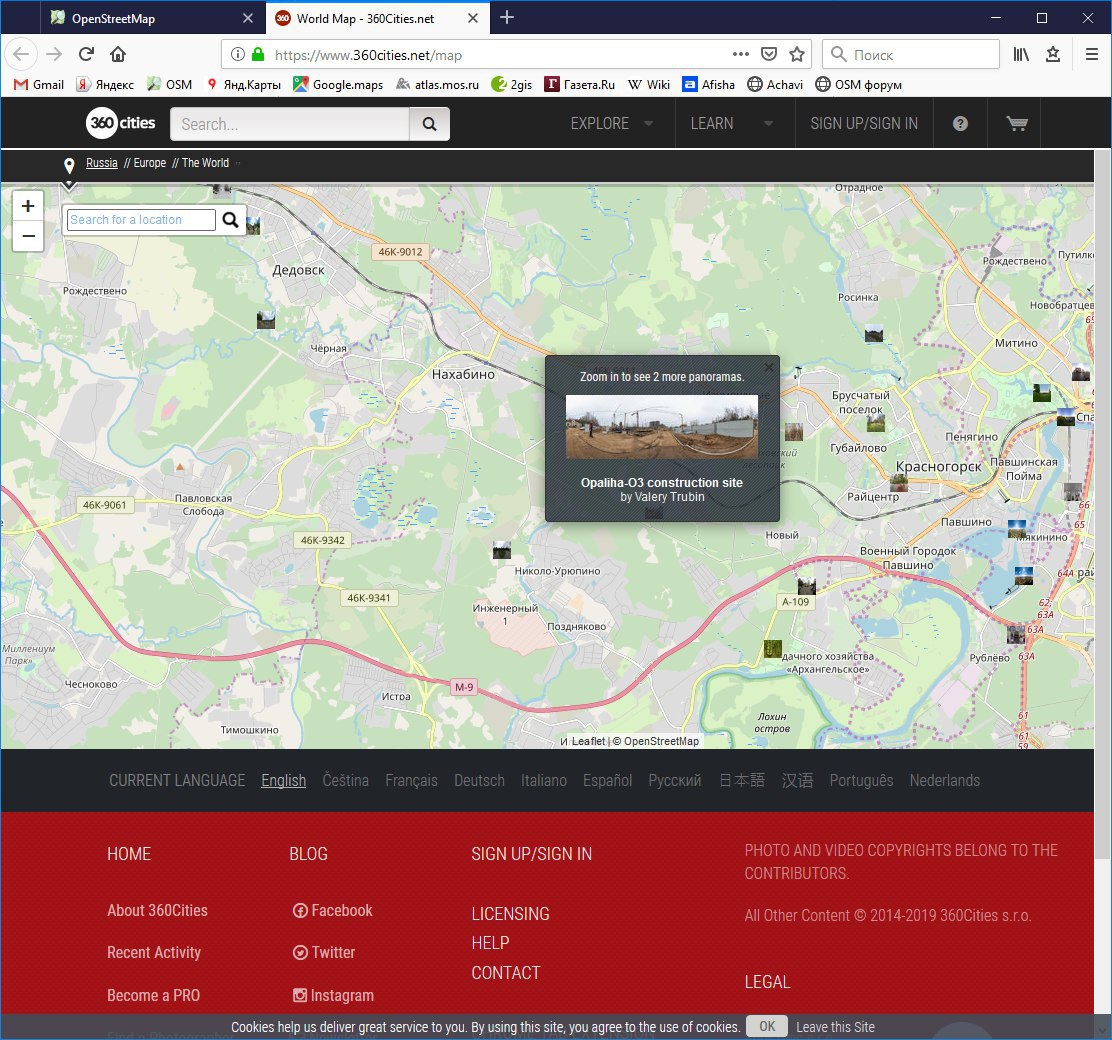Image resolution: width=1112 pixels, height=1040 pixels.
Task: Click the map location search magnifier
Action: (230, 219)
